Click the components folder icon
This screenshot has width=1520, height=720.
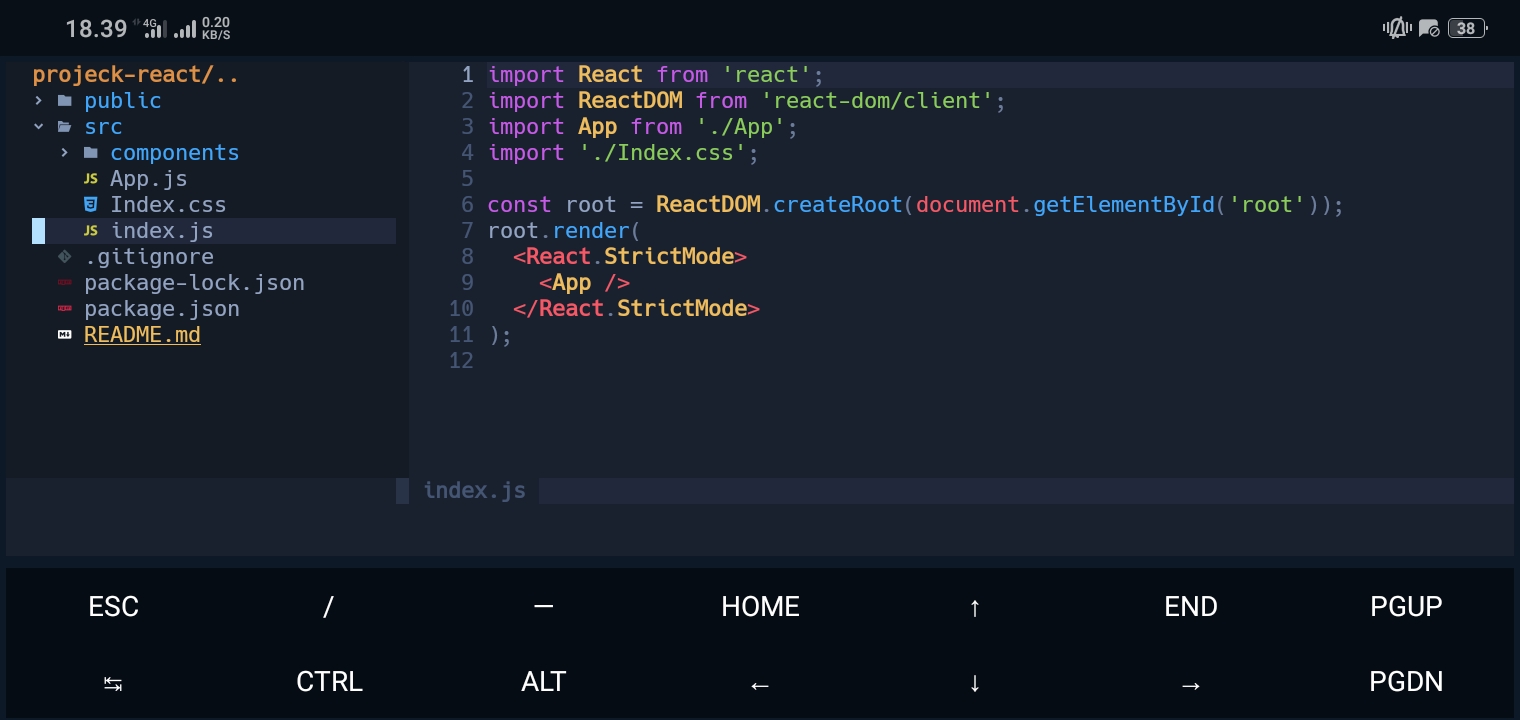click(x=91, y=153)
